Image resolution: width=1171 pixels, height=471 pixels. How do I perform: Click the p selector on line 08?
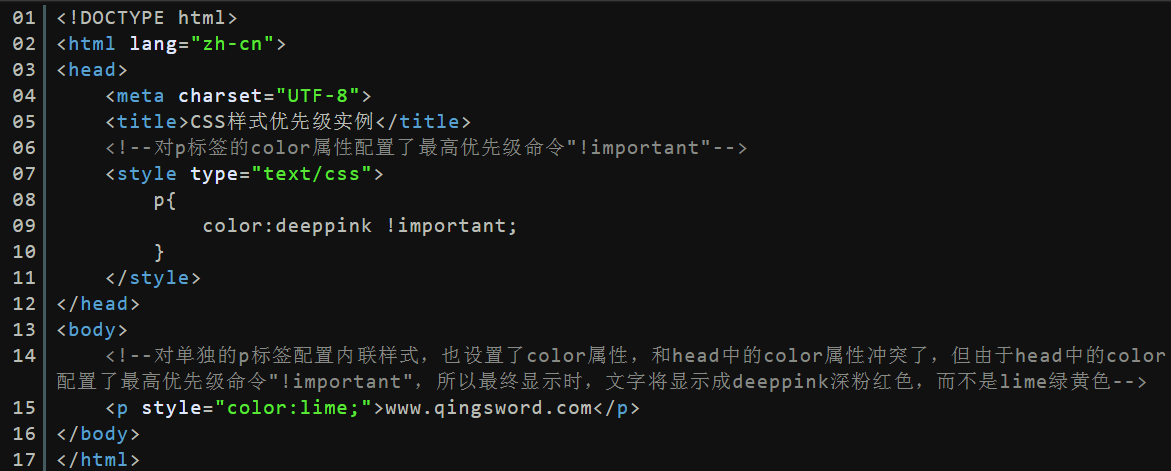click(159, 201)
